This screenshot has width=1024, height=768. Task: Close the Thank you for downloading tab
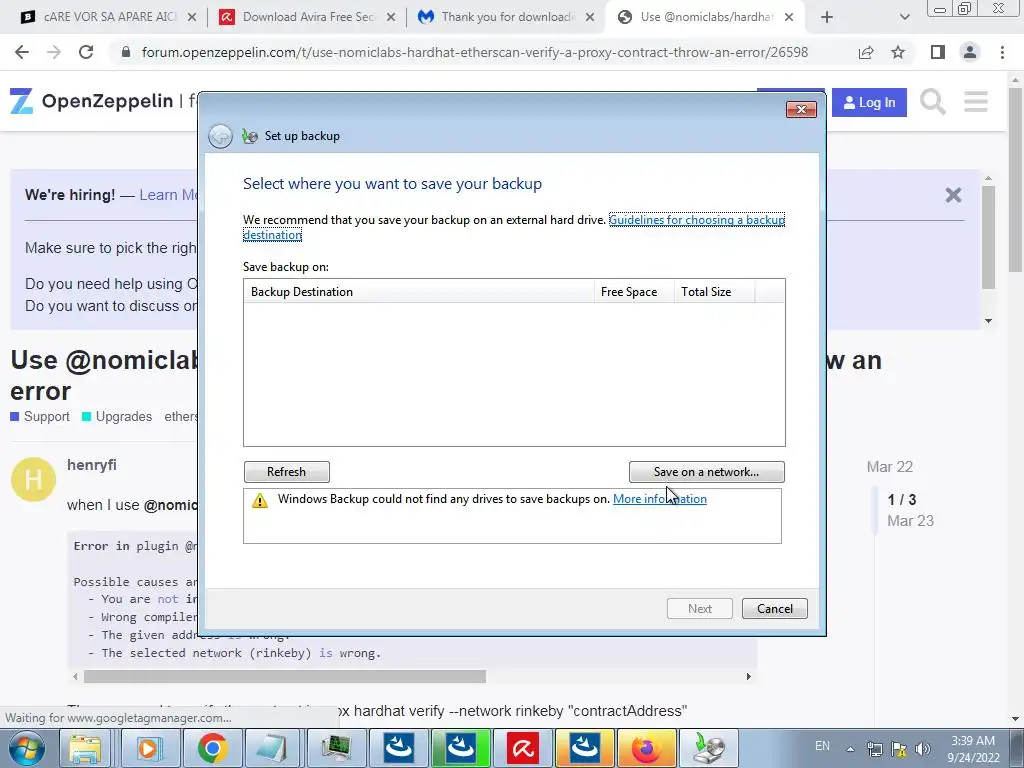(x=590, y=18)
